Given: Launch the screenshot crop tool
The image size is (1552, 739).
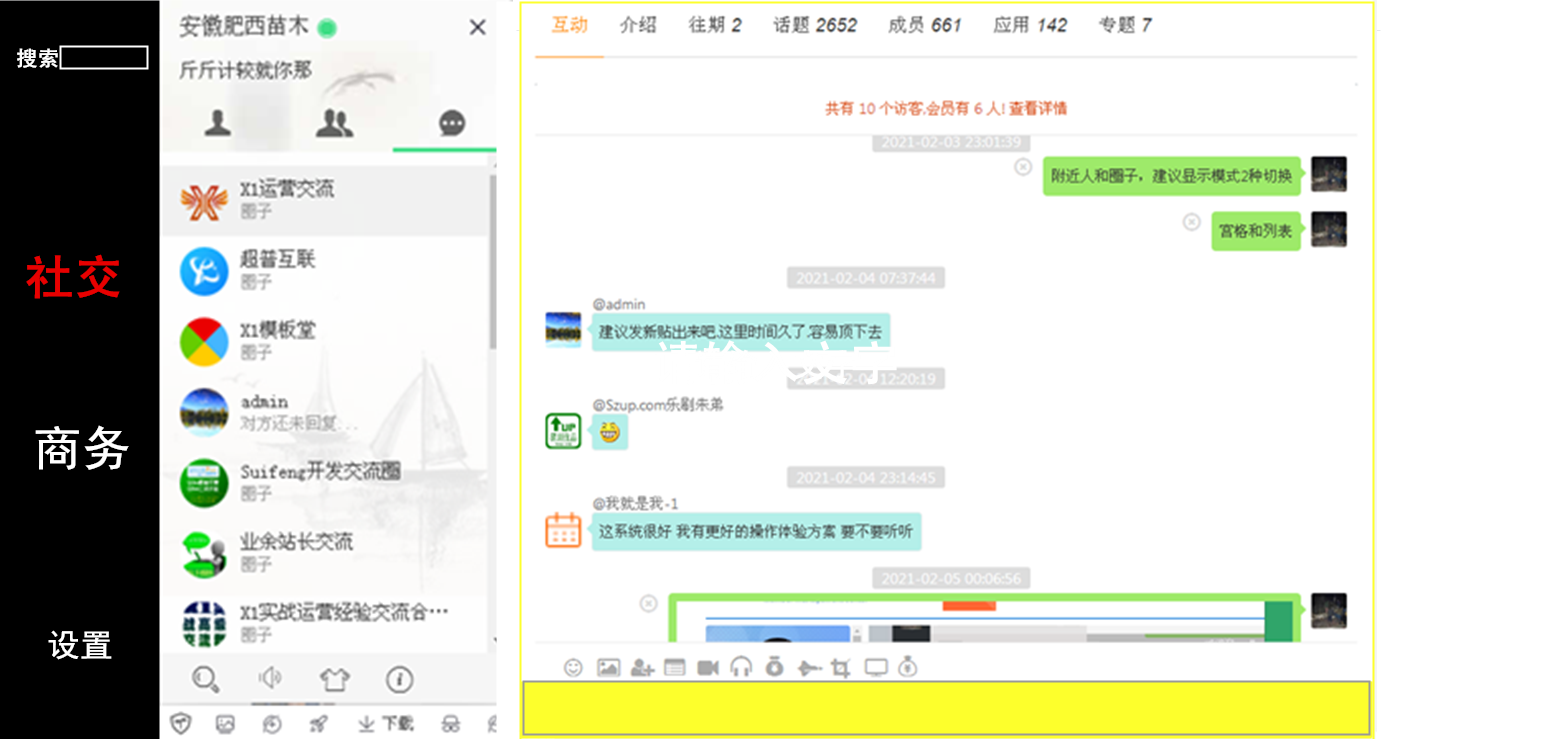Looking at the screenshot, I should pyautogui.click(x=841, y=667).
